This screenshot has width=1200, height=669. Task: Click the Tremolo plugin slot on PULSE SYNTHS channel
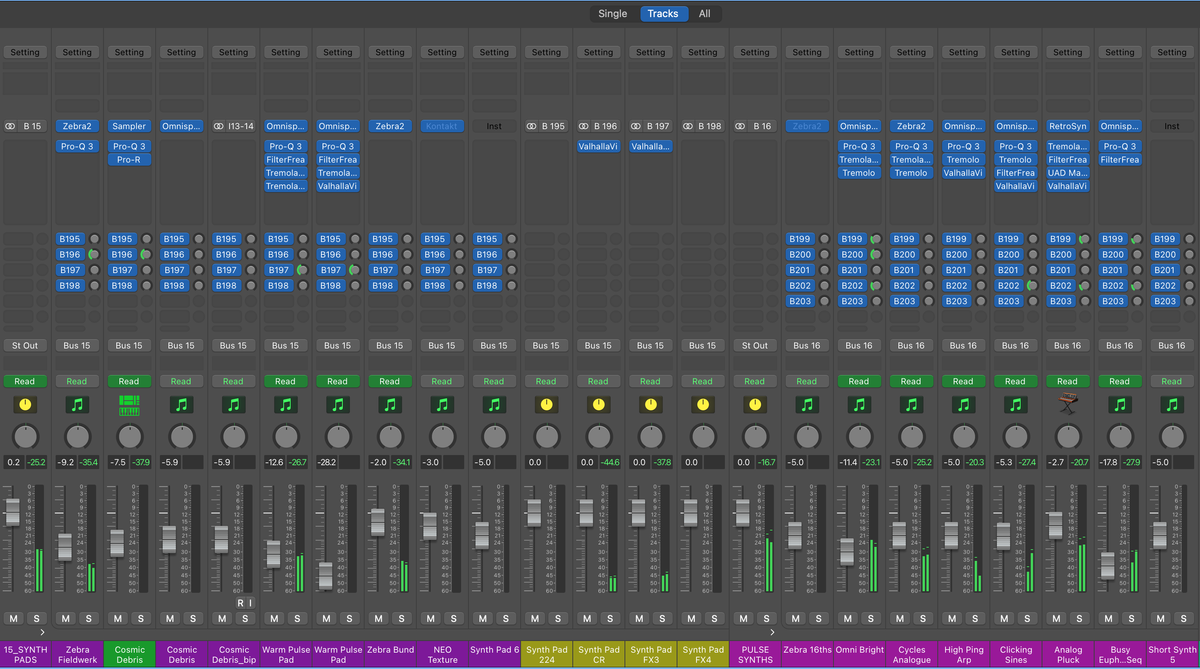tap(859, 172)
